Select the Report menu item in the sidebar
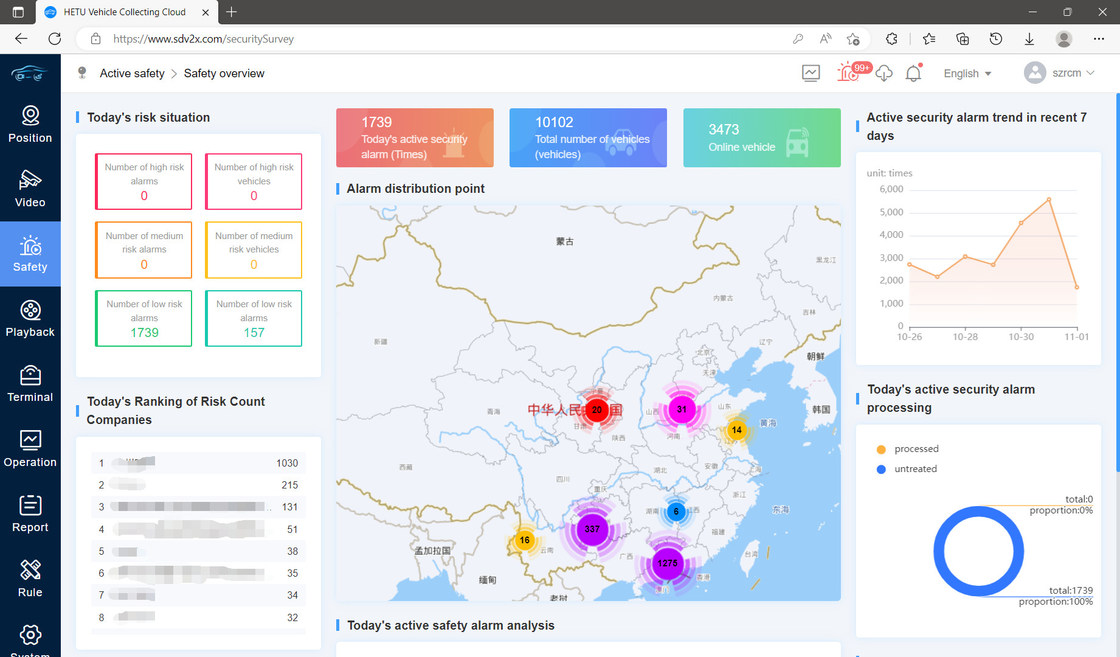The image size is (1120, 657). pos(30,514)
